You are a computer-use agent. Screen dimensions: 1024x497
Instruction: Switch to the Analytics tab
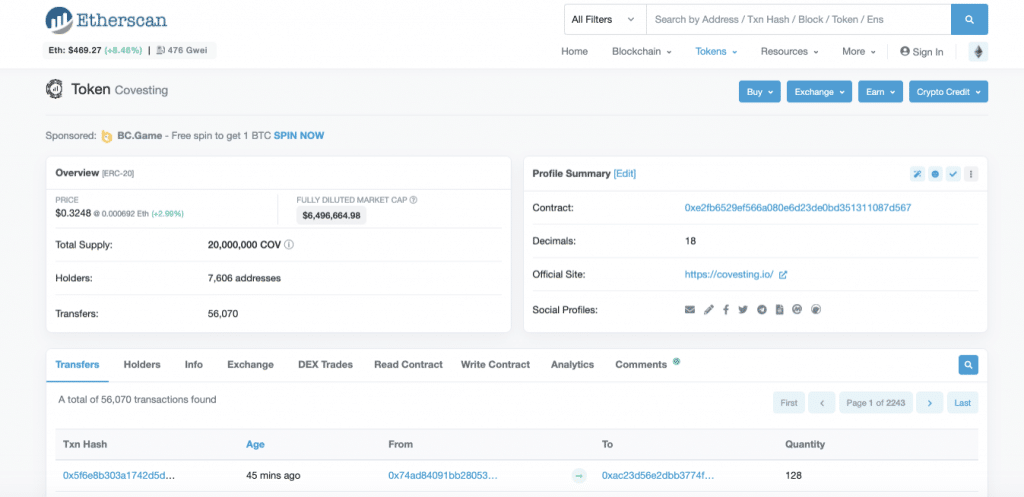572,364
